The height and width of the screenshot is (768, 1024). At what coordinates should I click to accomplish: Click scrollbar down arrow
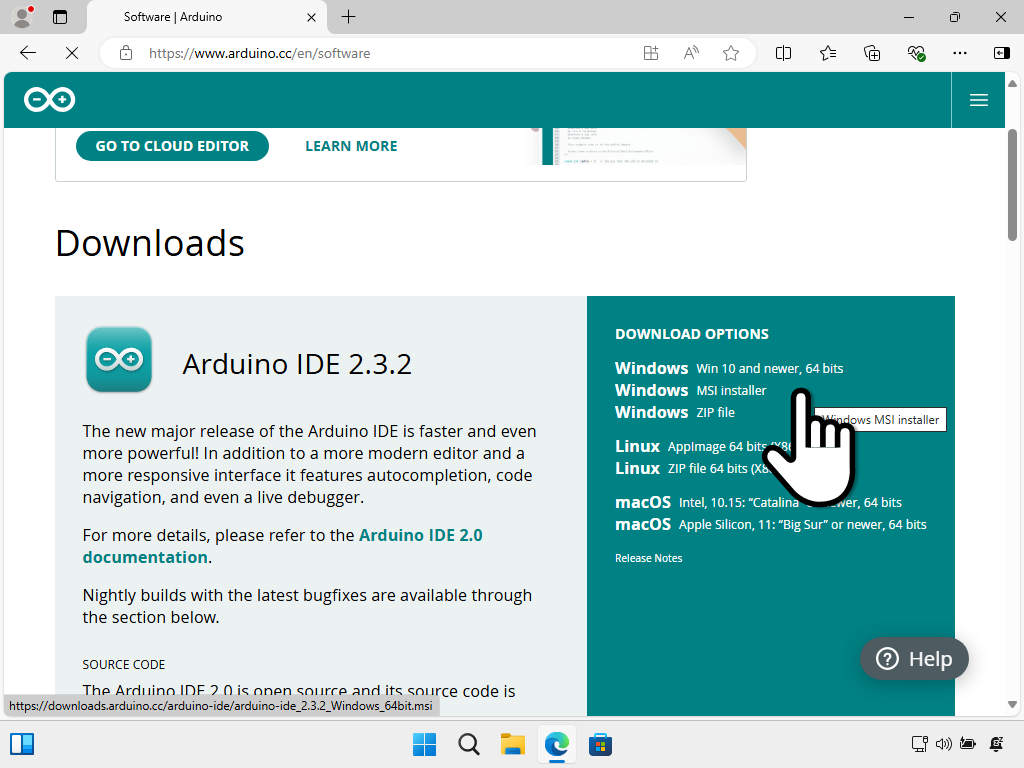[x=1012, y=705]
